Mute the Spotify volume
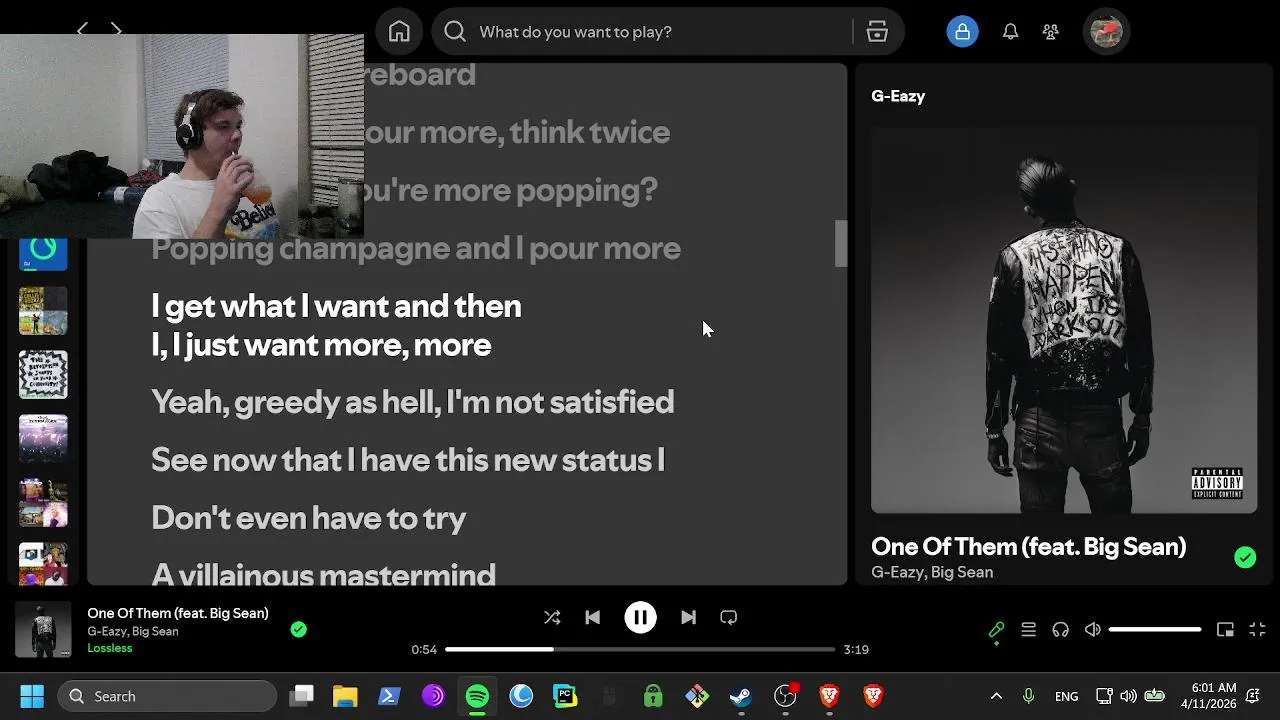This screenshot has height=720, width=1280. (1093, 630)
